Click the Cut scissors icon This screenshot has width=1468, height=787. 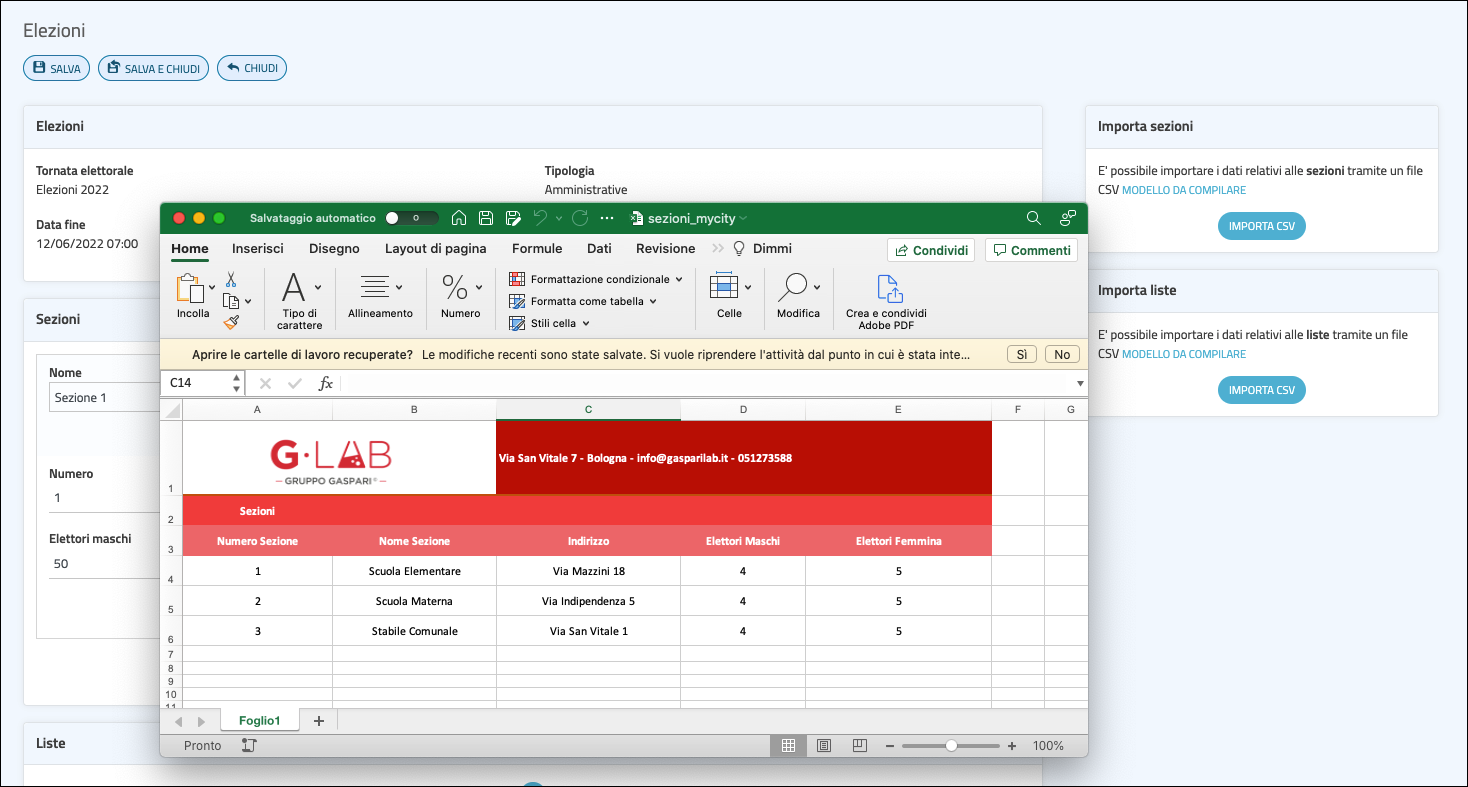(x=231, y=280)
